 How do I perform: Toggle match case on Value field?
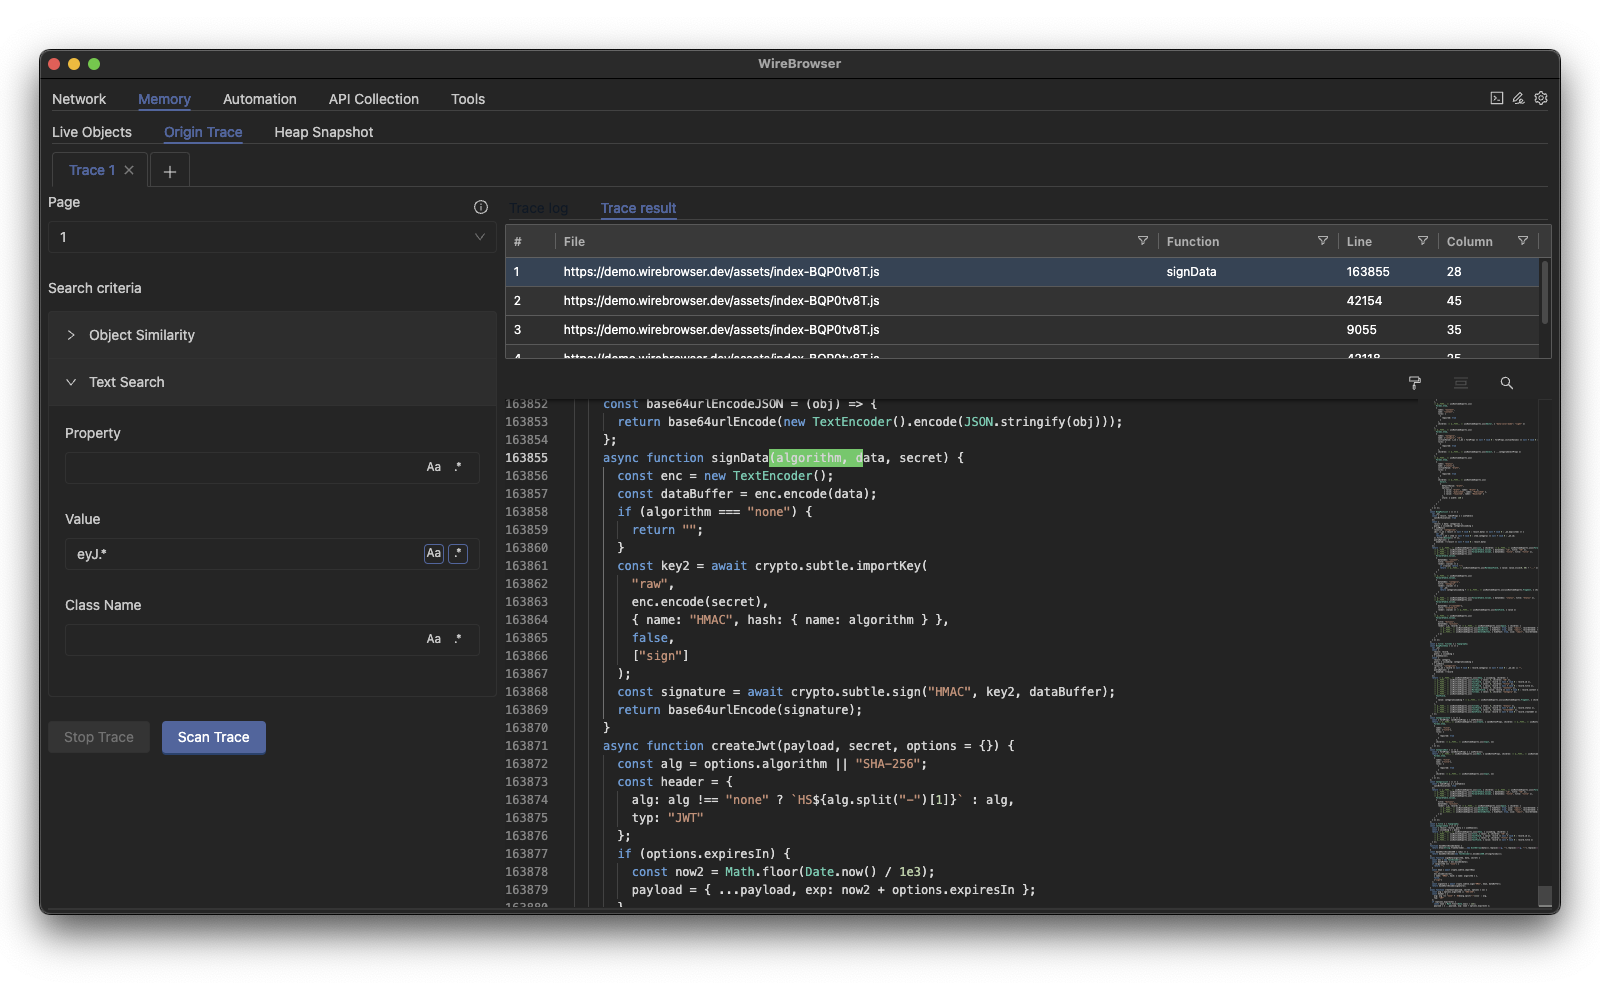[433, 554]
